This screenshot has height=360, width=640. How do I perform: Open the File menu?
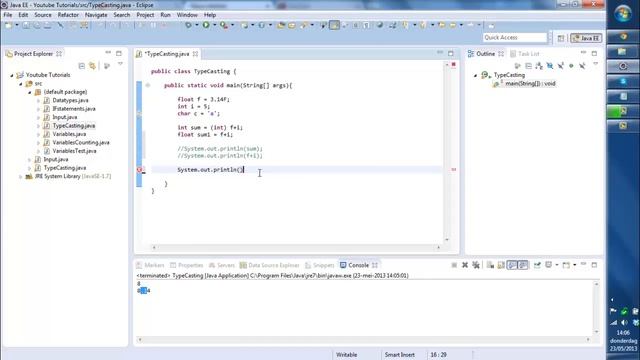click(8, 15)
